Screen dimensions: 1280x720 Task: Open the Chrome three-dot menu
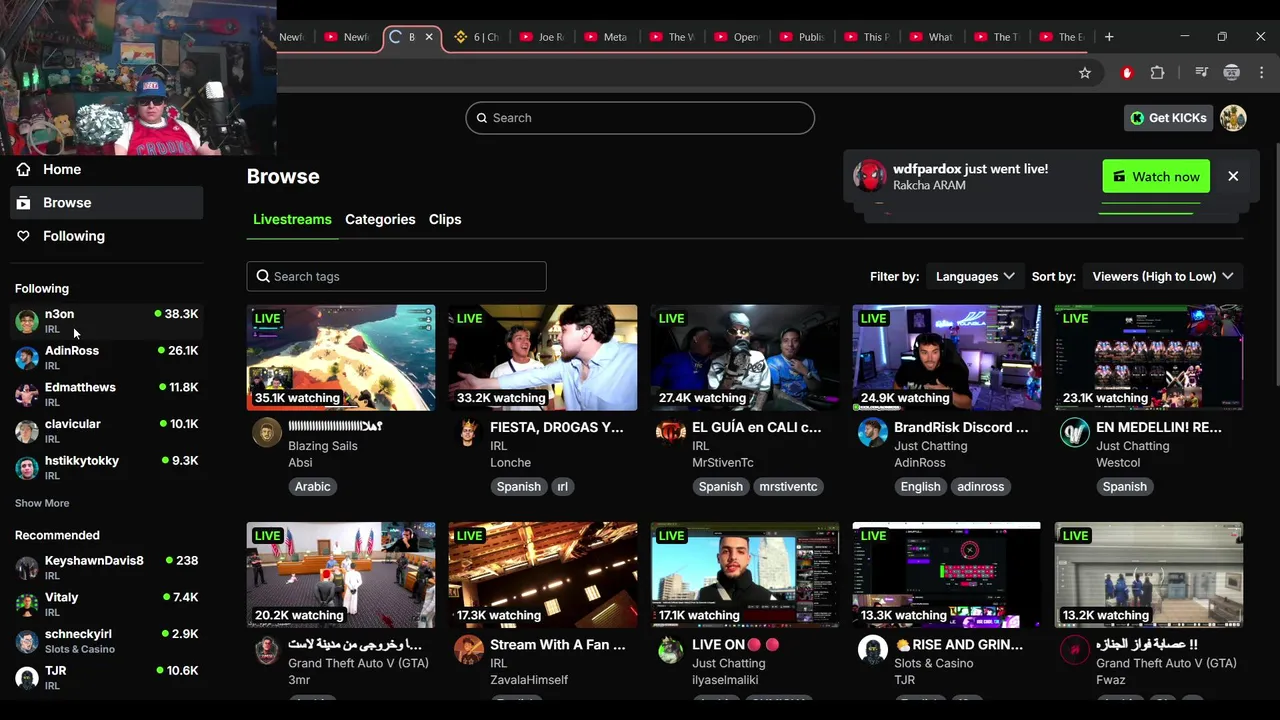[x=1262, y=73]
